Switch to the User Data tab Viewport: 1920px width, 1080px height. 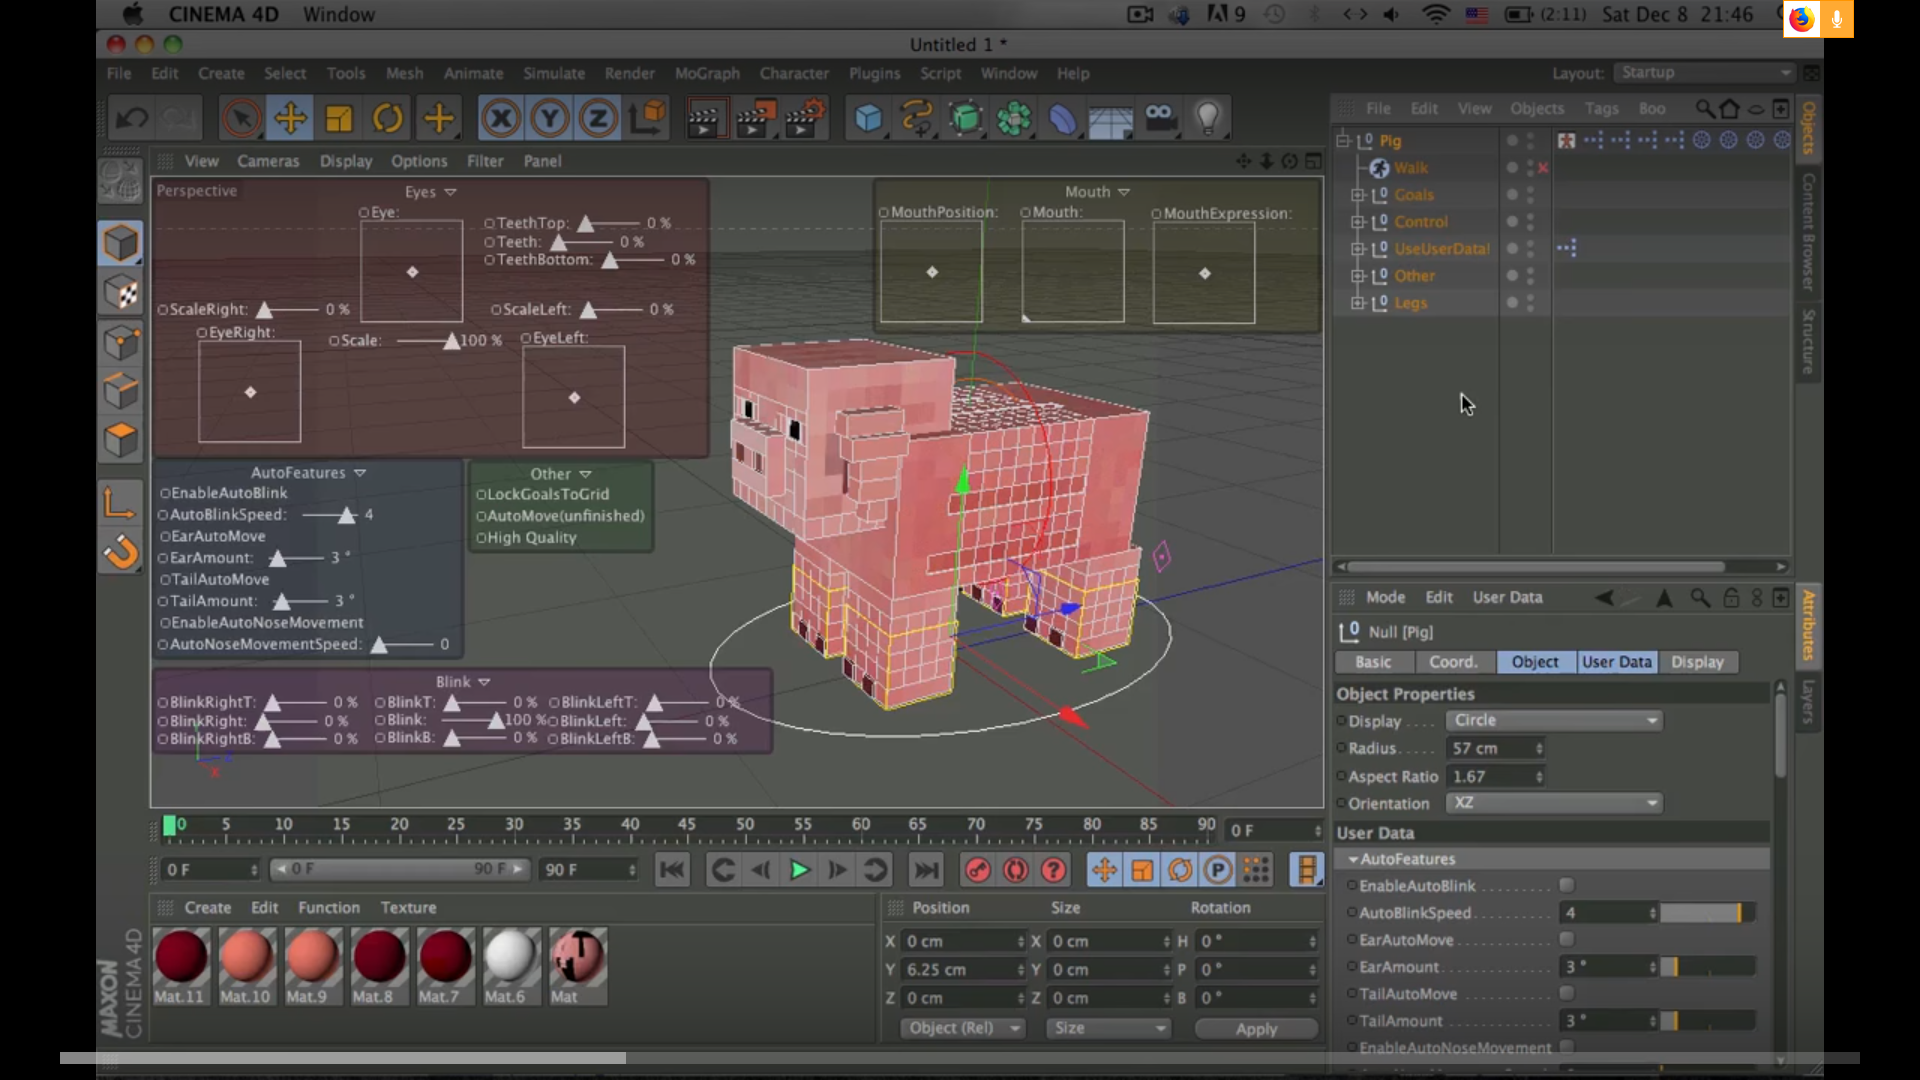(1616, 662)
